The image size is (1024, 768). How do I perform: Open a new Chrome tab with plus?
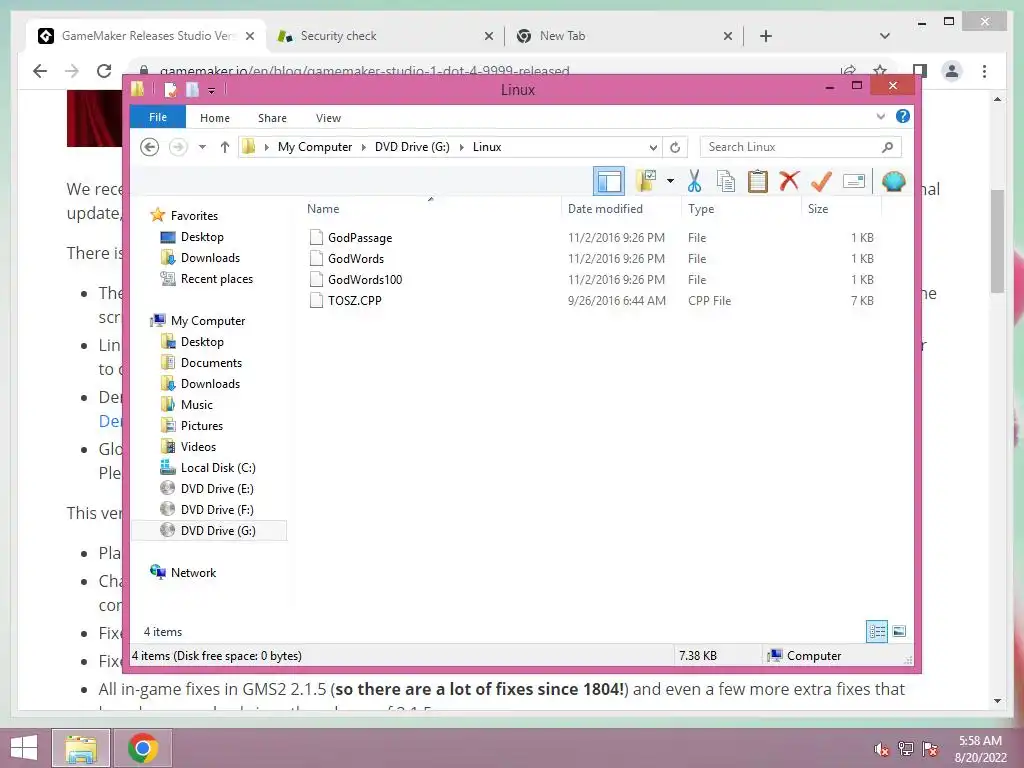click(x=766, y=36)
